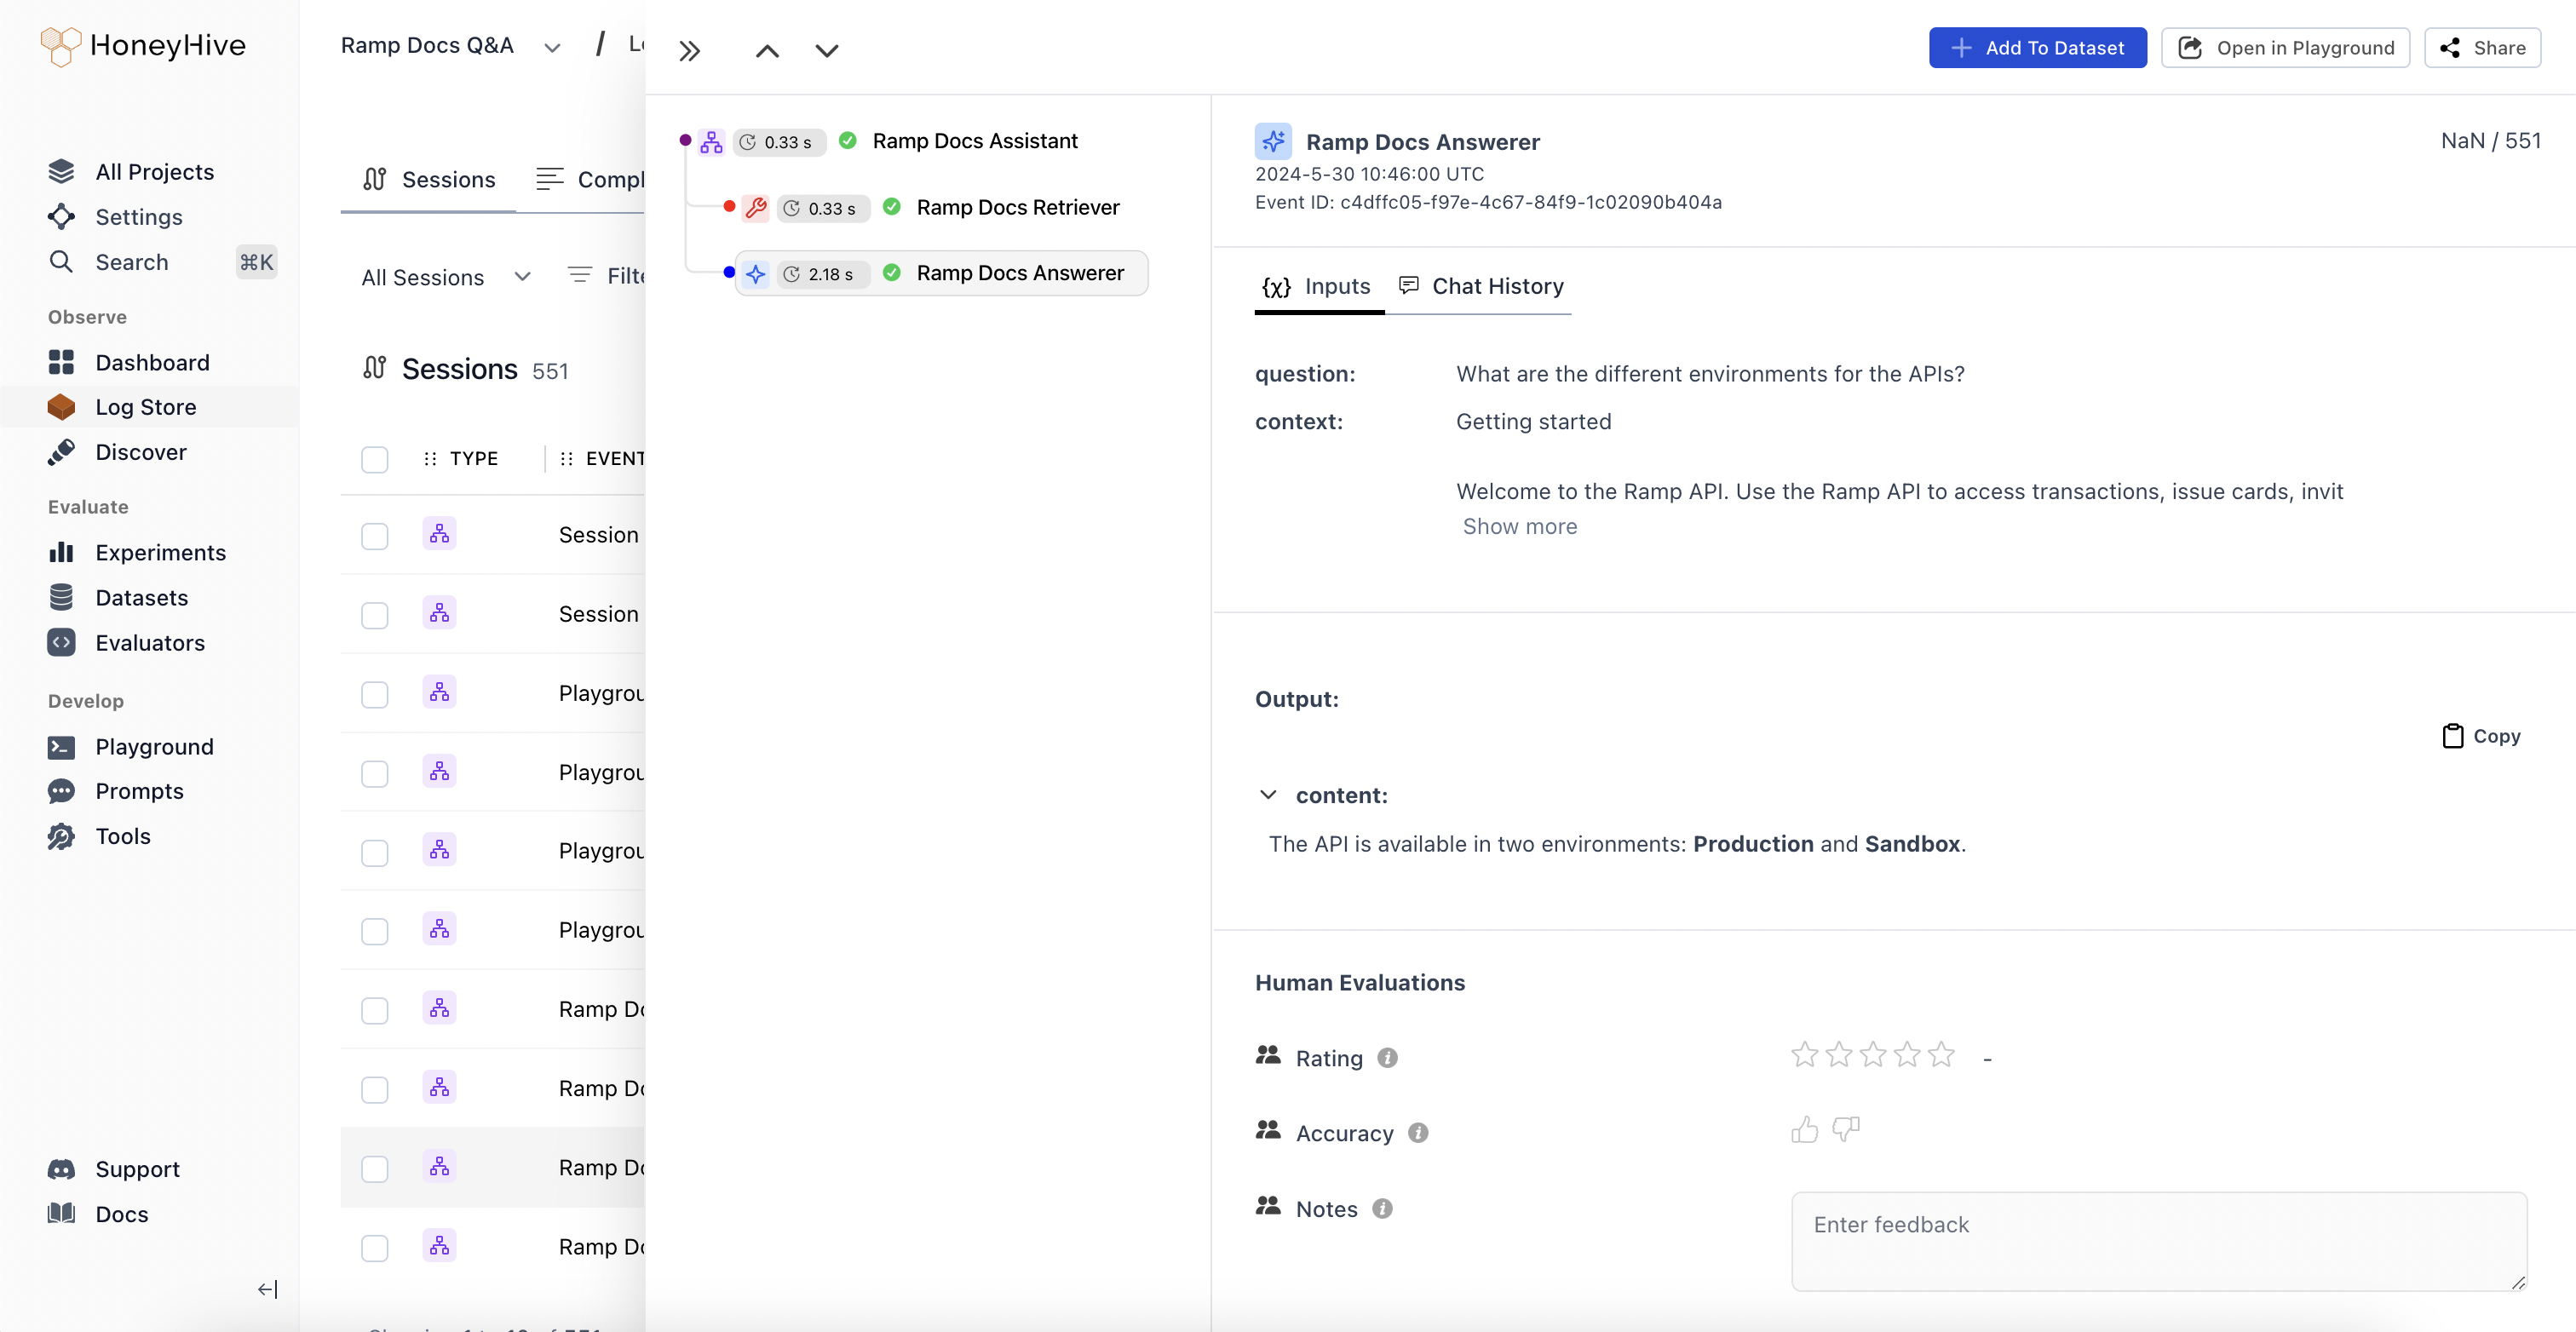Screen dimensions: 2576x1332
Task: Click the Add To Dataset button
Action: [x=2037, y=48]
